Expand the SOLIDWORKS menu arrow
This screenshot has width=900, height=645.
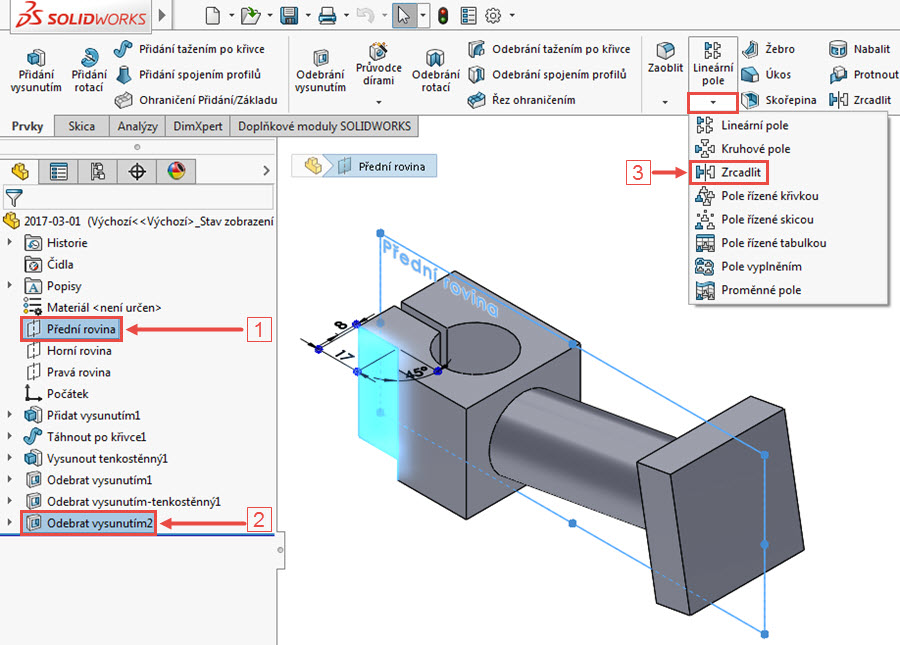click(162, 15)
